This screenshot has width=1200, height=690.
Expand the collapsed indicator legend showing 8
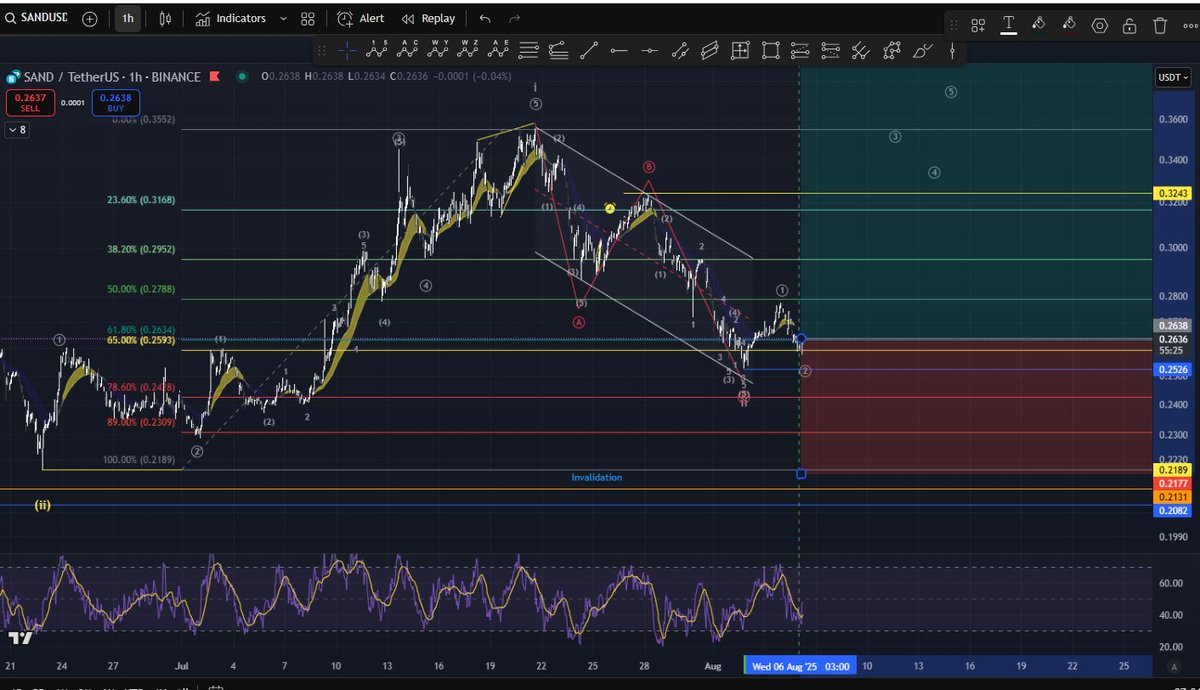(x=17, y=130)
